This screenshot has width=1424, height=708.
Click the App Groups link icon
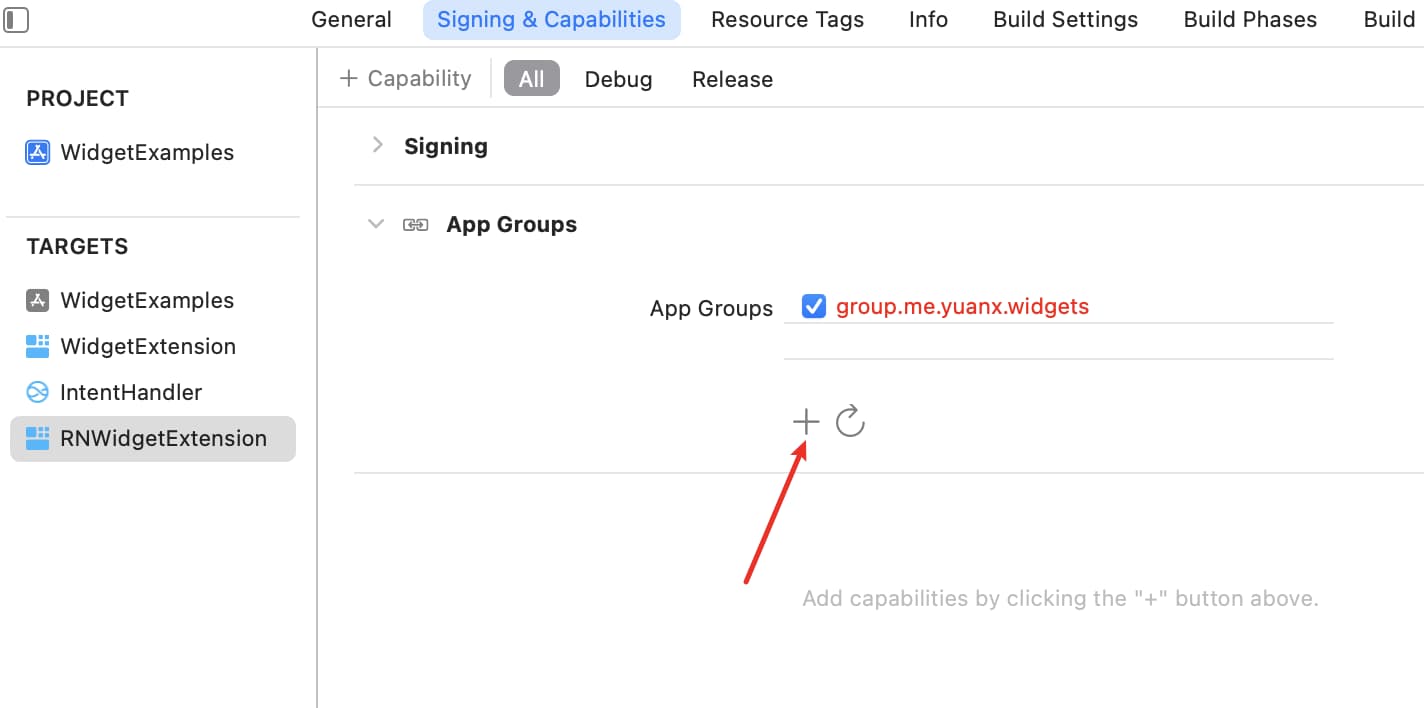pyautogui.click(x=415, y=225)
